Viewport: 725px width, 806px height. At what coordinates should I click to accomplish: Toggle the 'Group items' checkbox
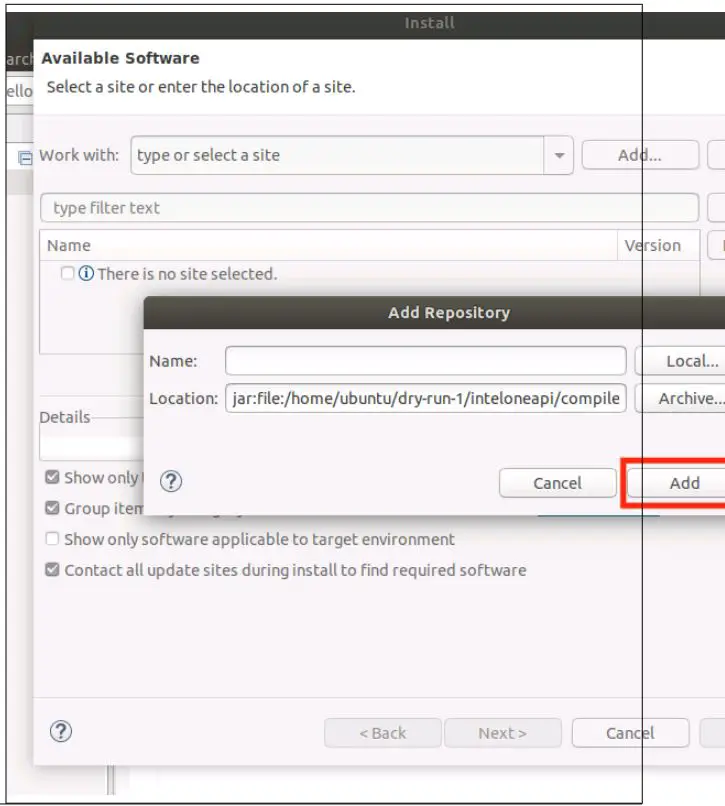coord(52,508)
